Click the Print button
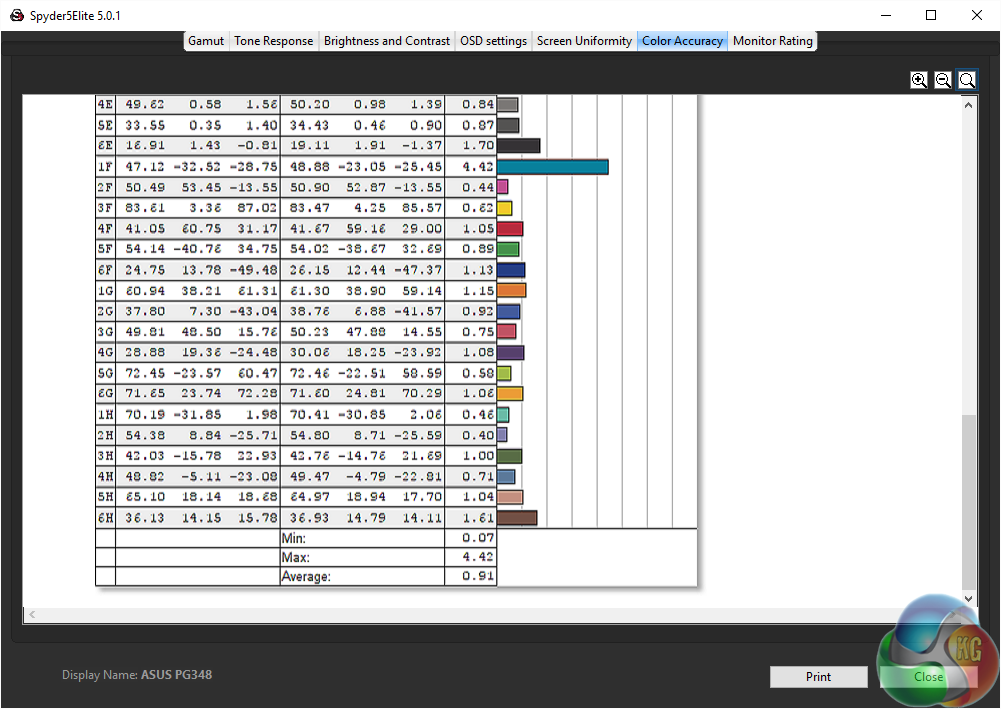This screenshot has height=709, width=1001. (818, 676)
